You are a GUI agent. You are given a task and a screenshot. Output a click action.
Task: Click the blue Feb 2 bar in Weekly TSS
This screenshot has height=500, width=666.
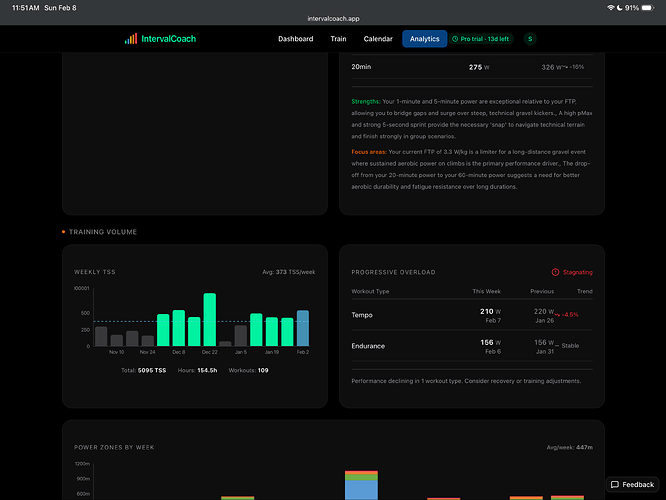[x=303, y=328]
